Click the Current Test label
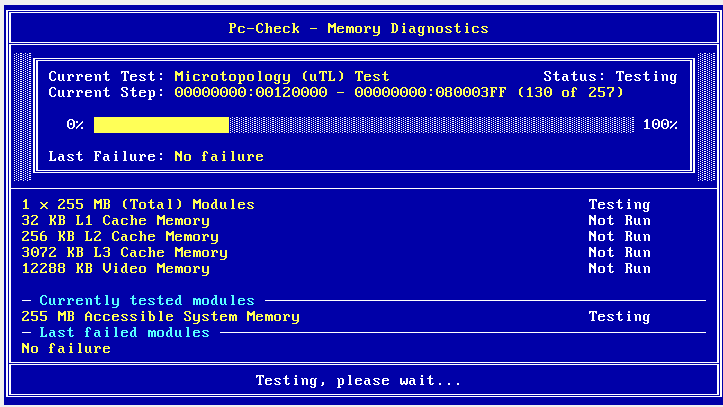This screenshot has height=407, width=723. pyautogui.click(x=107, y=77)
